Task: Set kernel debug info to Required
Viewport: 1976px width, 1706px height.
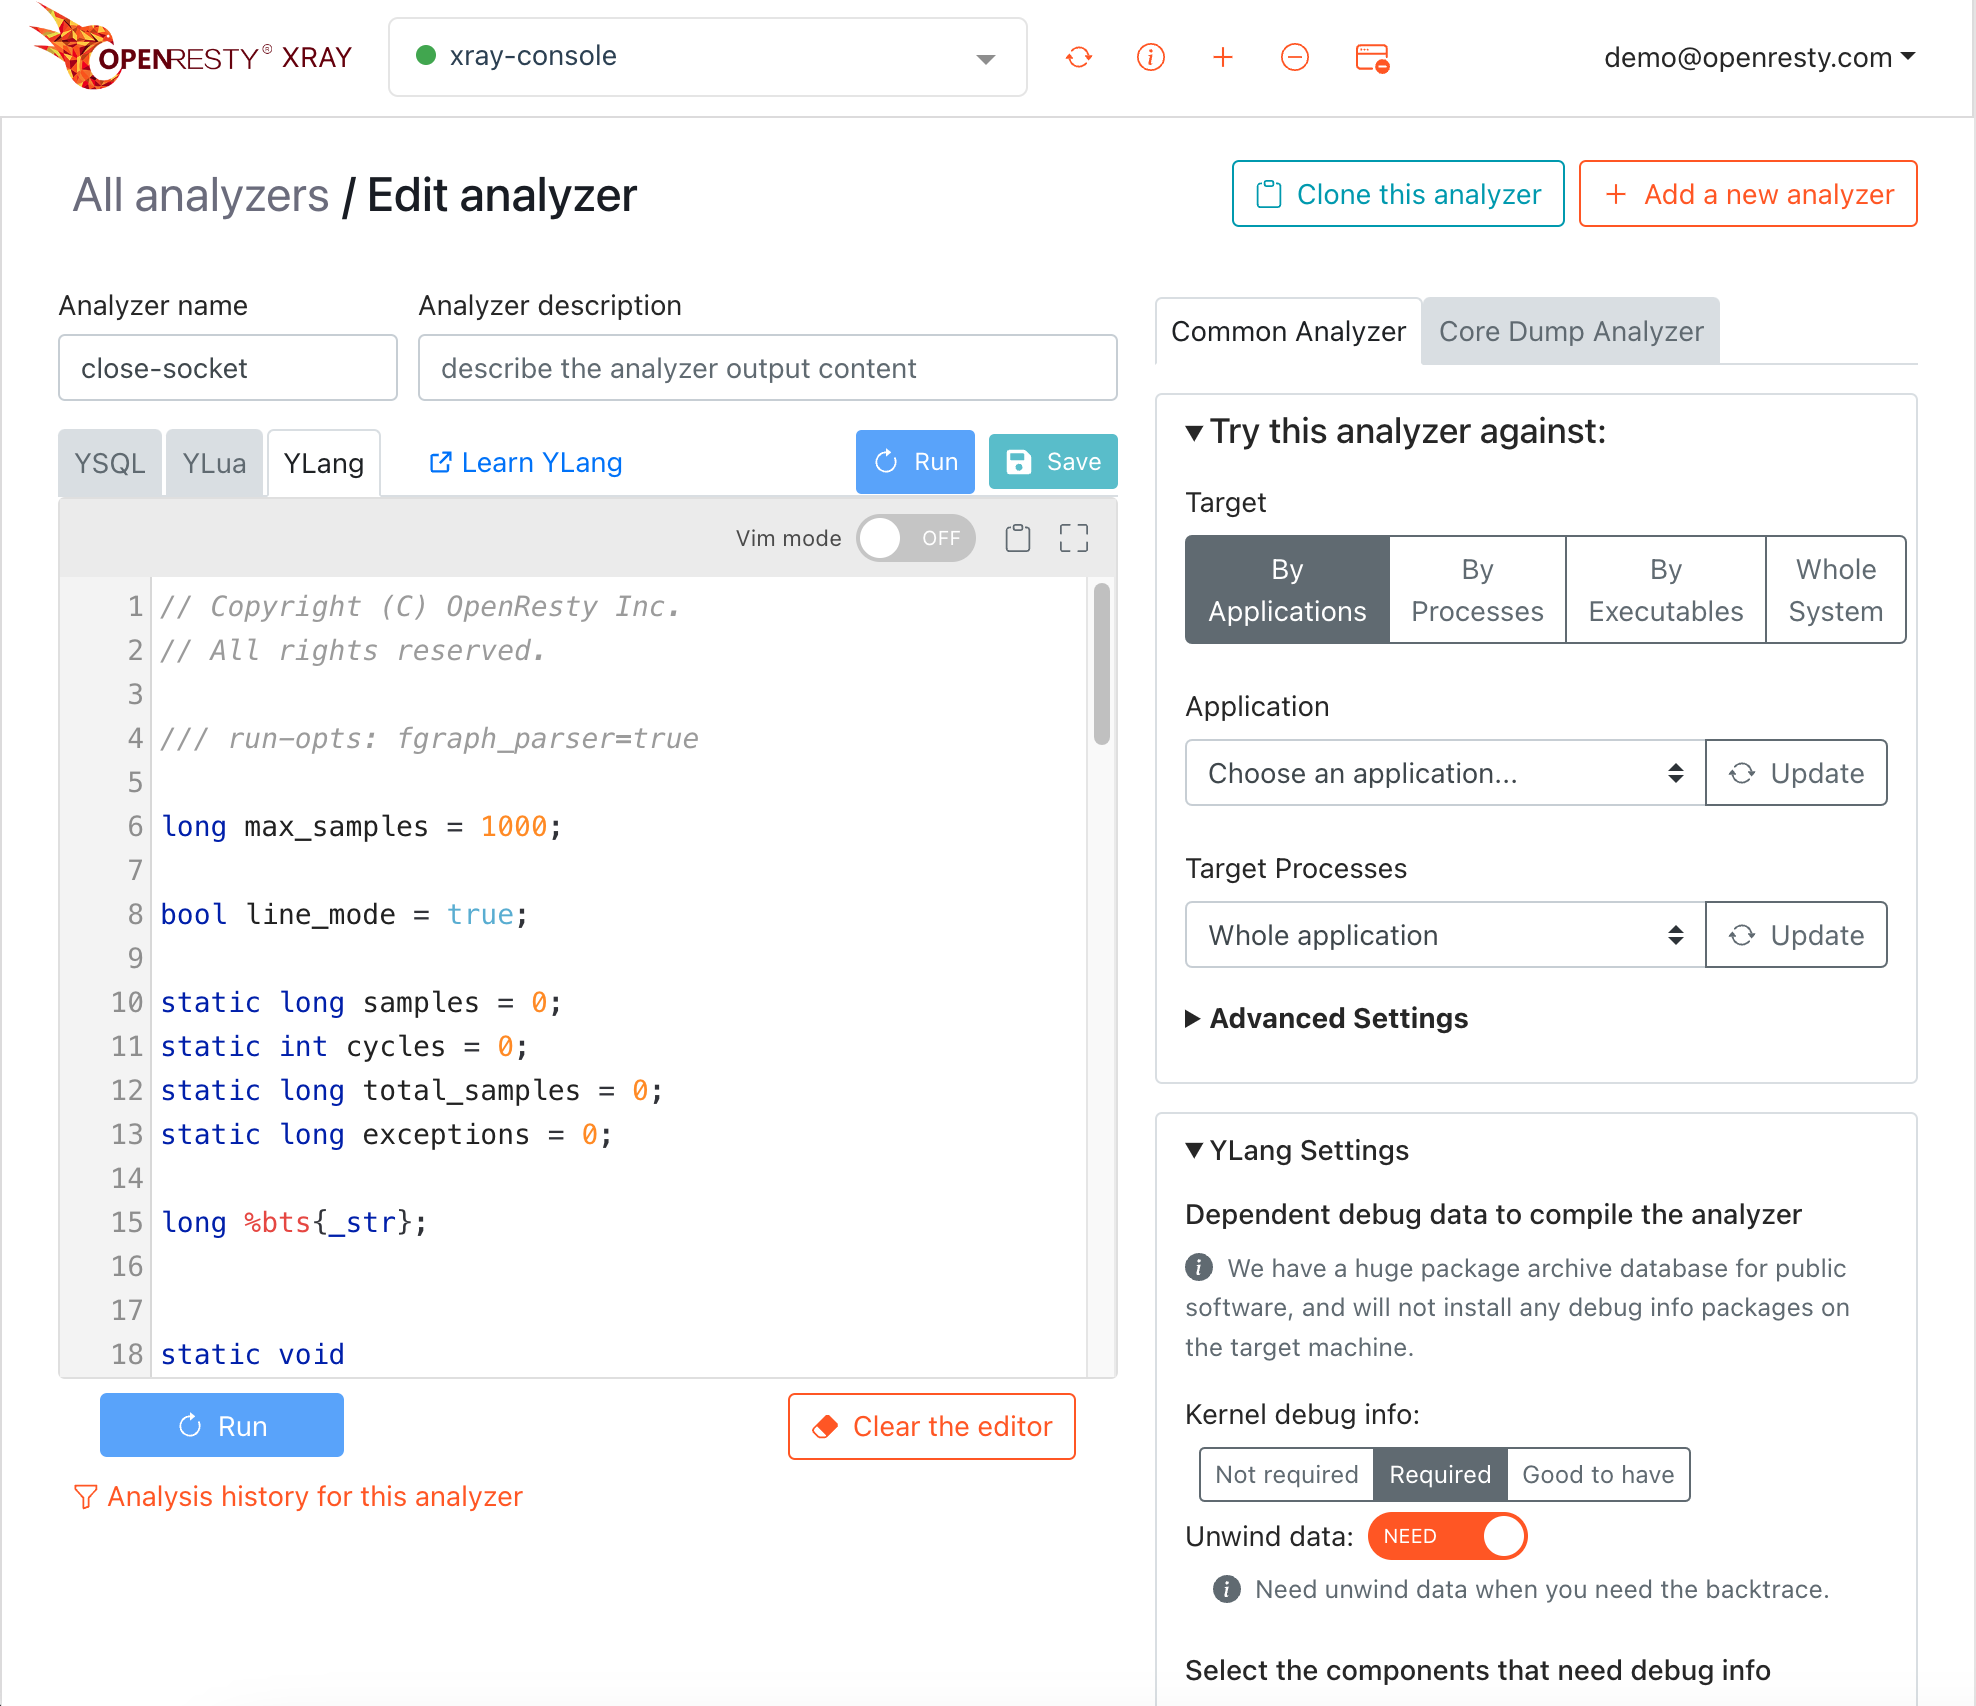Action: pos(1440,1474)
